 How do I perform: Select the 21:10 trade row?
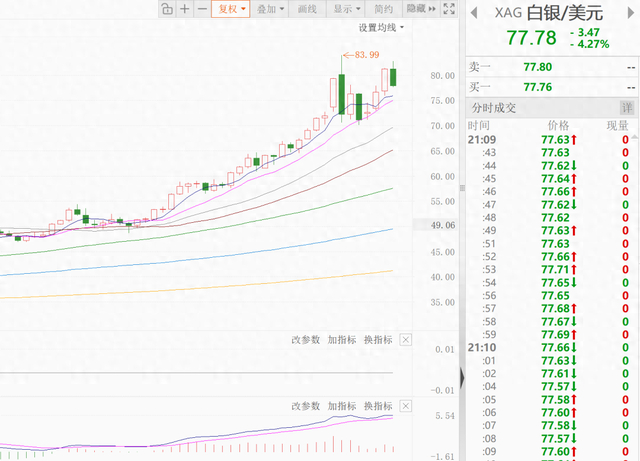point(549,347)
